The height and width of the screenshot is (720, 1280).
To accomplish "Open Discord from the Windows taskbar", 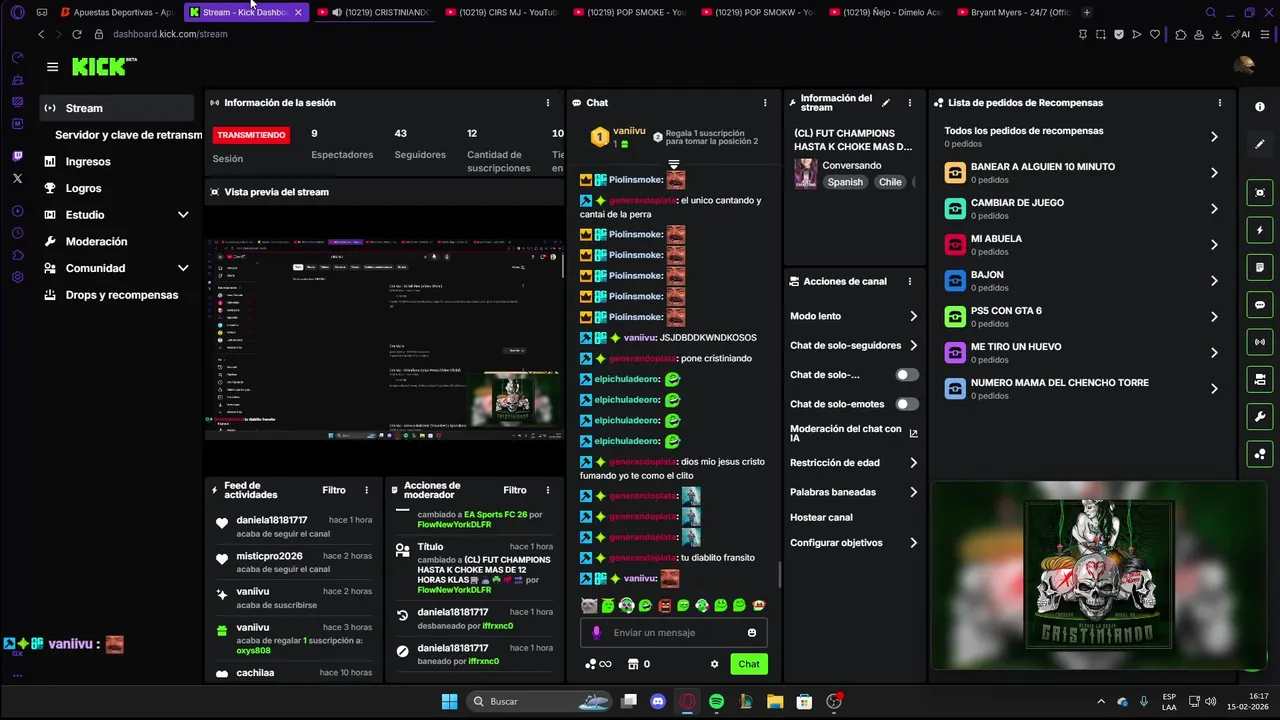I will [x=657, y=702].
